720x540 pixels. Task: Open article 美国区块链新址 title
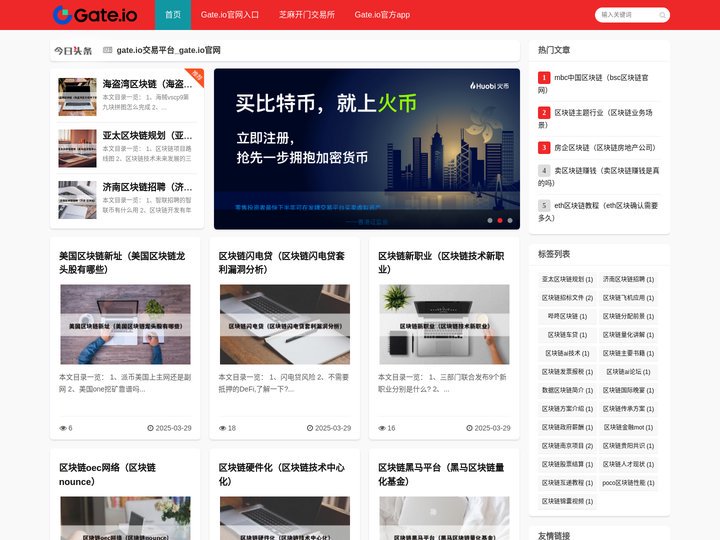pyautogui.click(x=122, y=263)
